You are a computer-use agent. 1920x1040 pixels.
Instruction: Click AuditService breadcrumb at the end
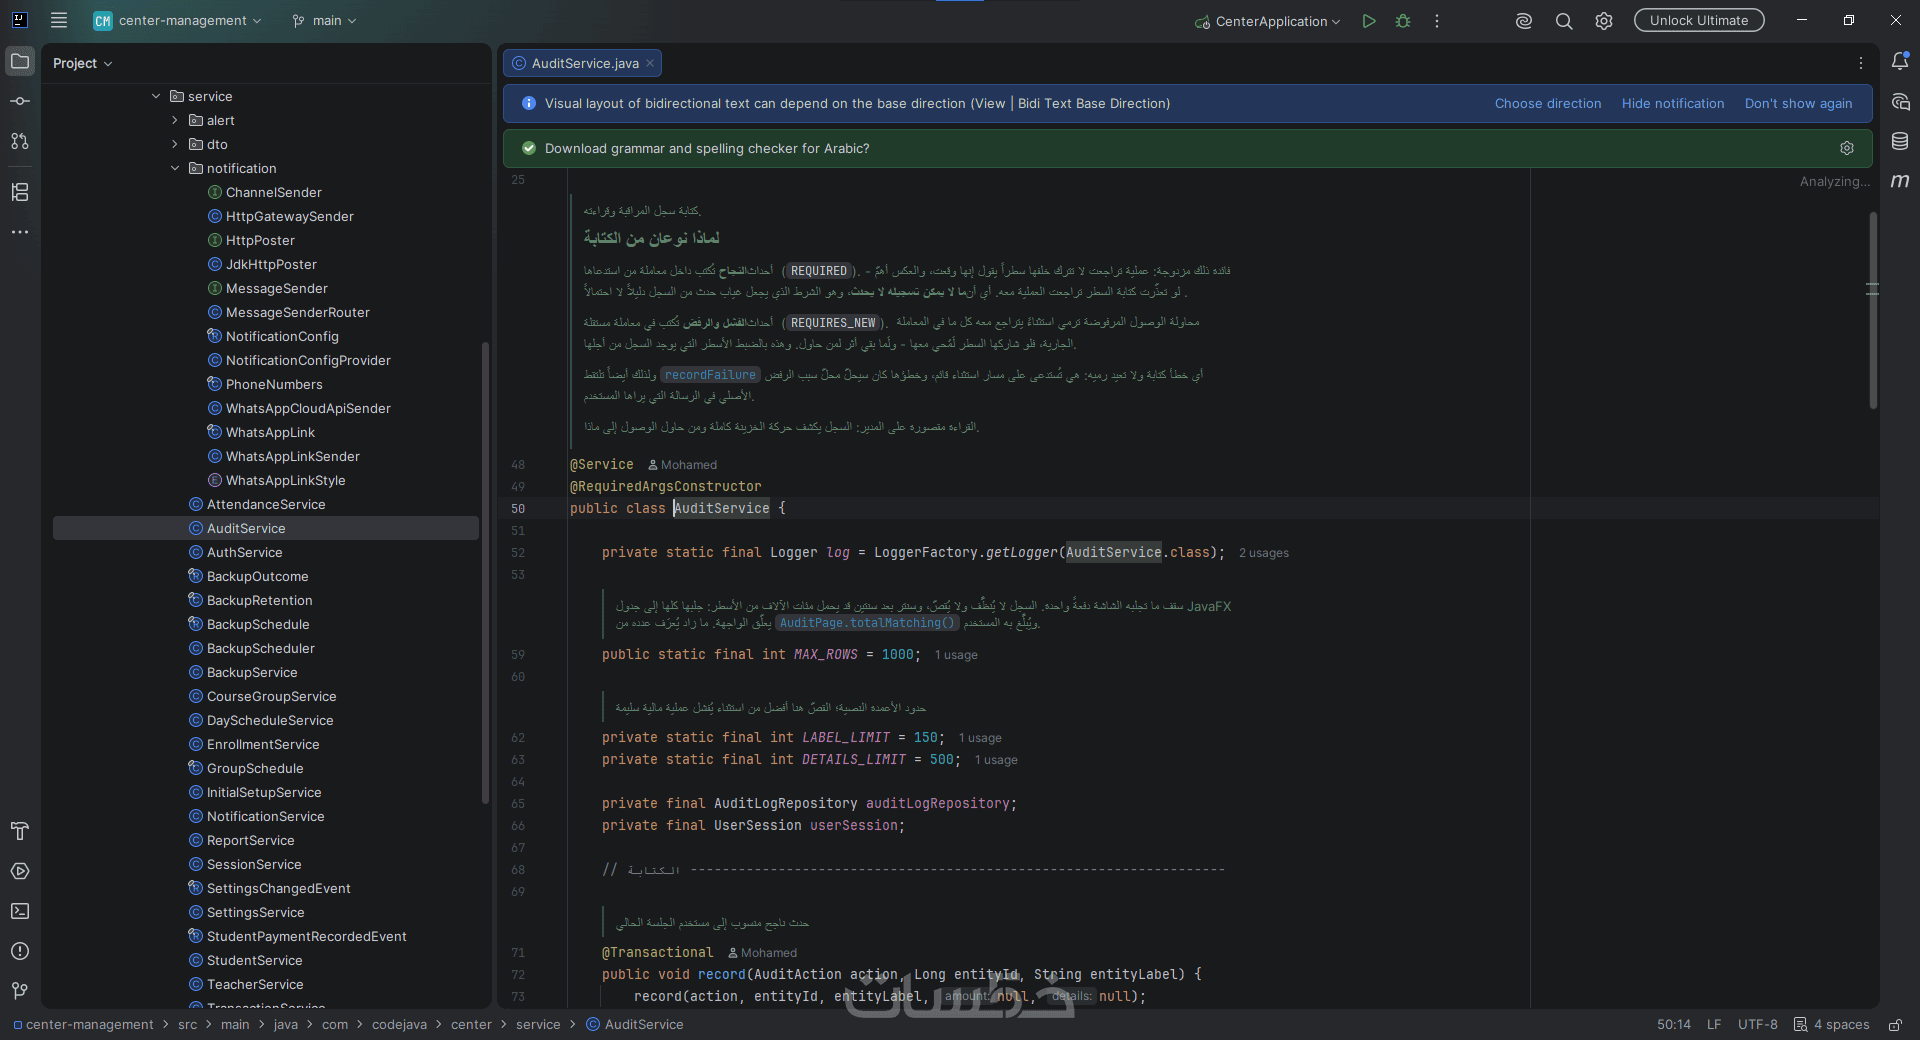[x=634, y=1025]
